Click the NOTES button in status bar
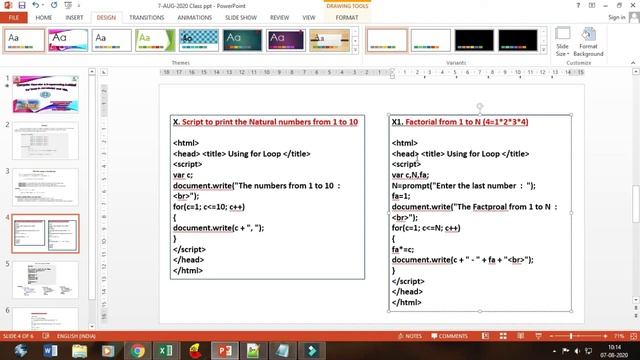 (x=409, y=336)
